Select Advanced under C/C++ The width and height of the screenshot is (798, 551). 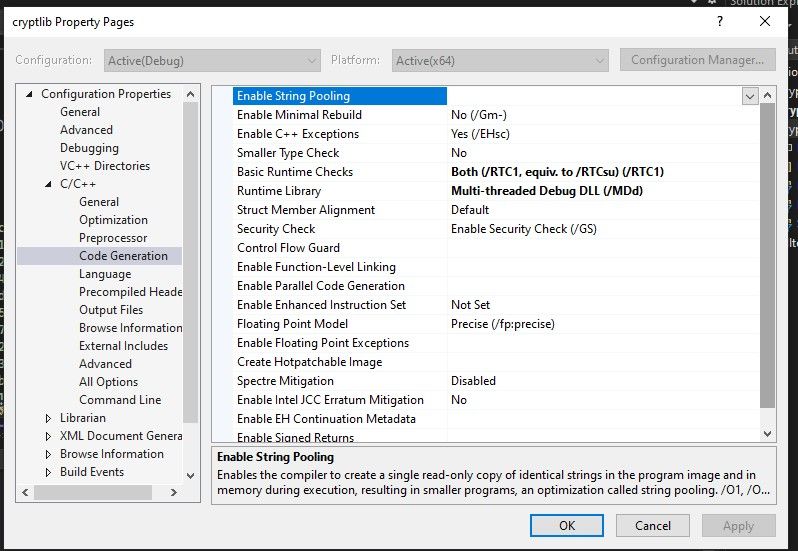(105, 364)
